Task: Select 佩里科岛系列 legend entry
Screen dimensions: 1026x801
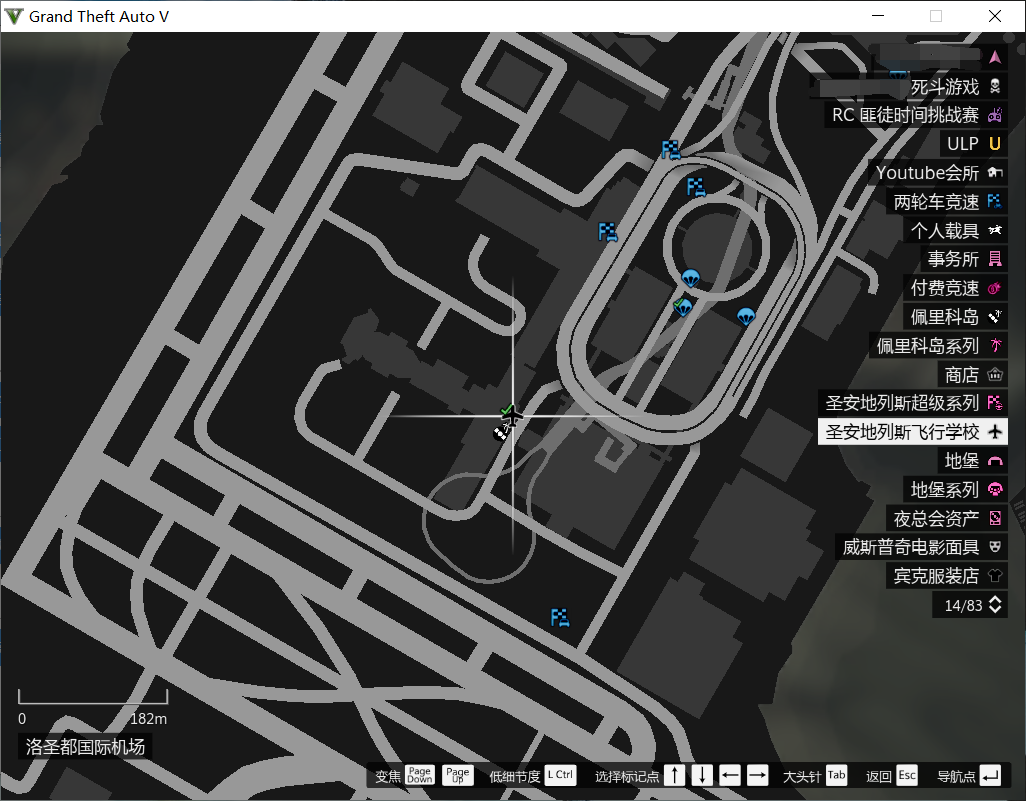Action: click(x=938, y=346)
